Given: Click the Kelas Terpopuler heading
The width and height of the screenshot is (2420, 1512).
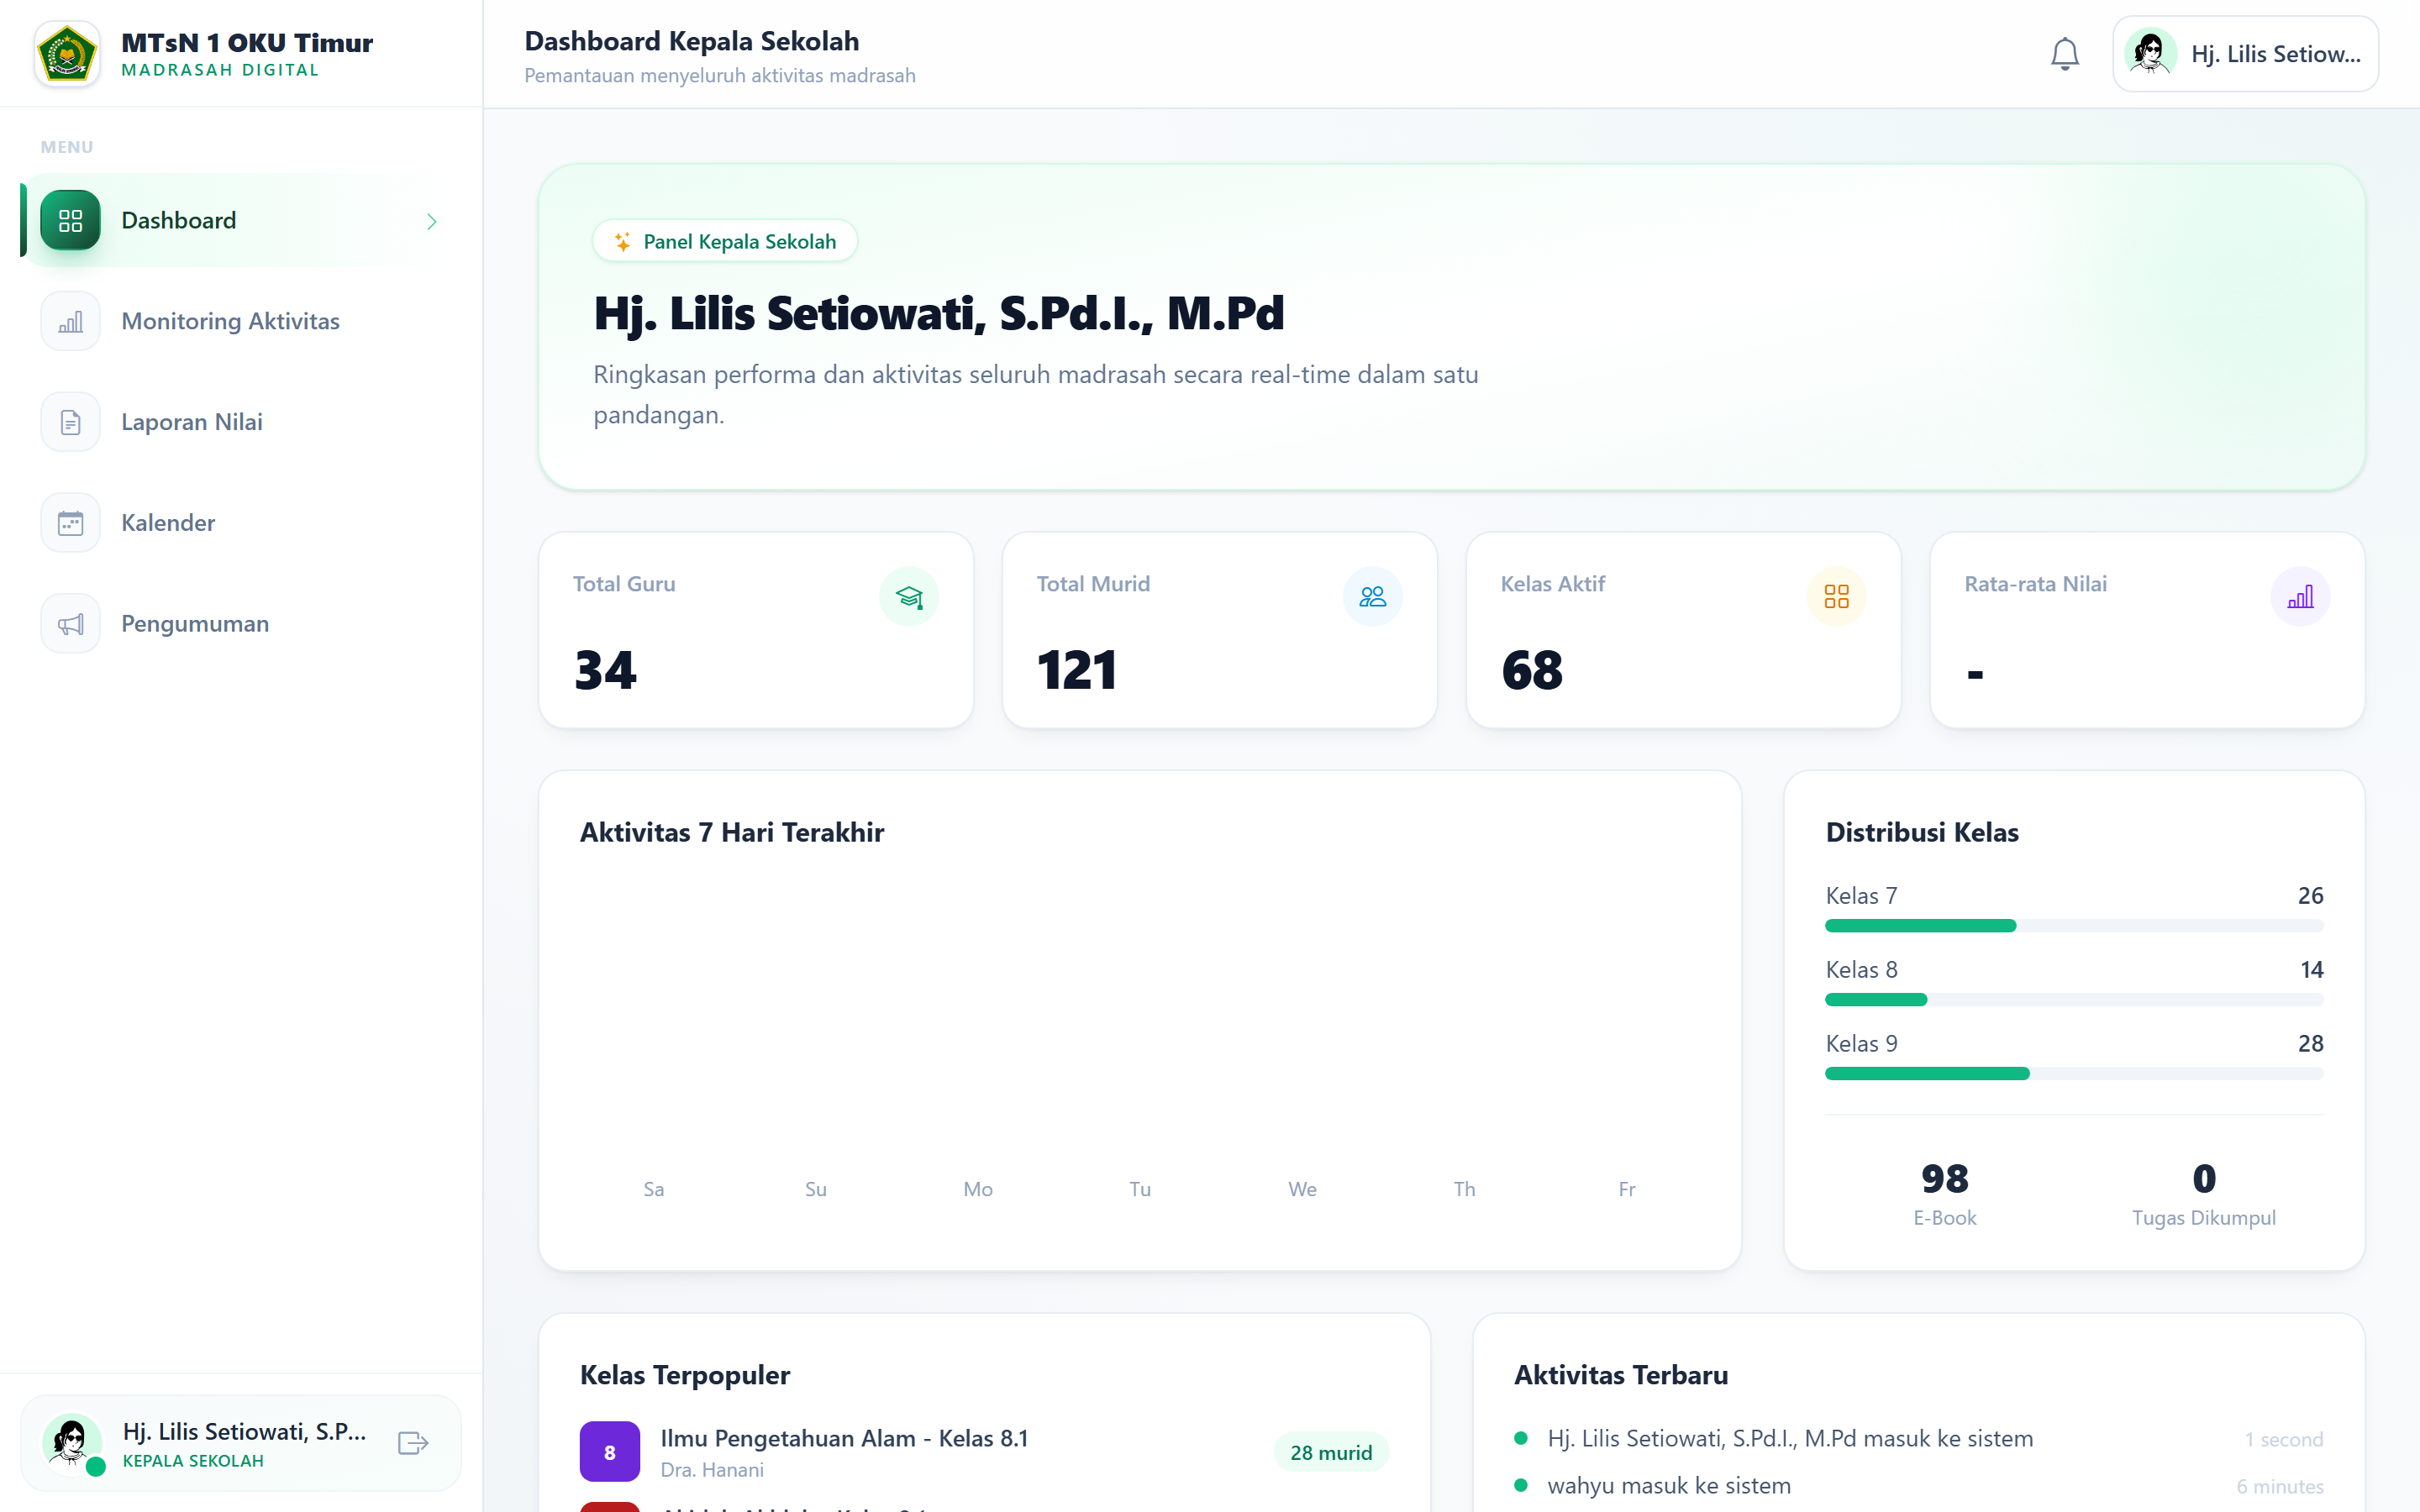Looking at the screenshot, I should pos(685,1375).
